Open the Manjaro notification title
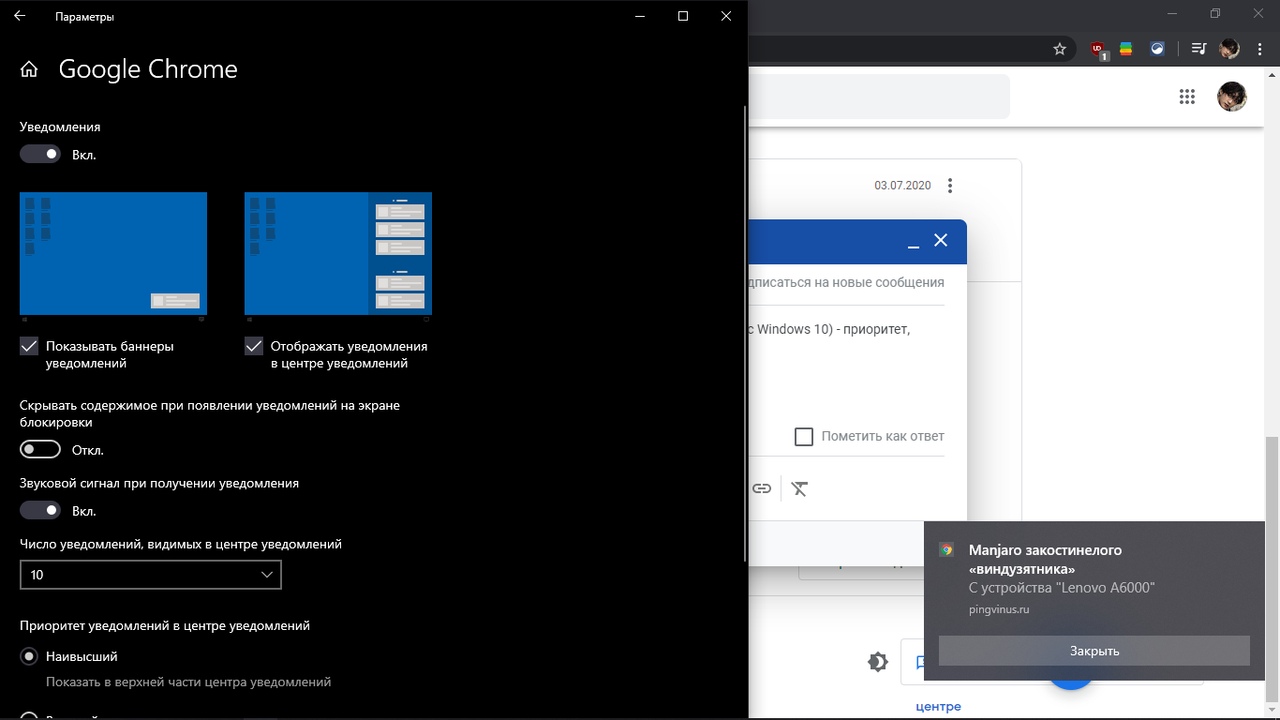The width and height of the screenshot is (1280, 720). [1045, 559]
